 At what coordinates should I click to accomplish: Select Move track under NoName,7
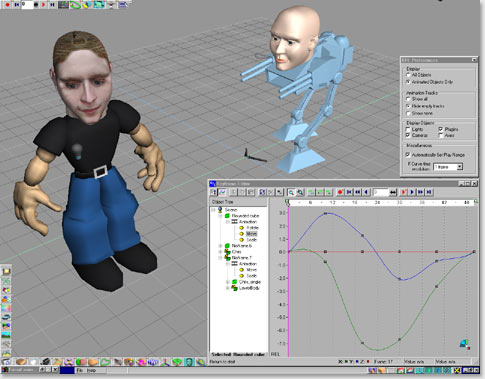point(252,270)
